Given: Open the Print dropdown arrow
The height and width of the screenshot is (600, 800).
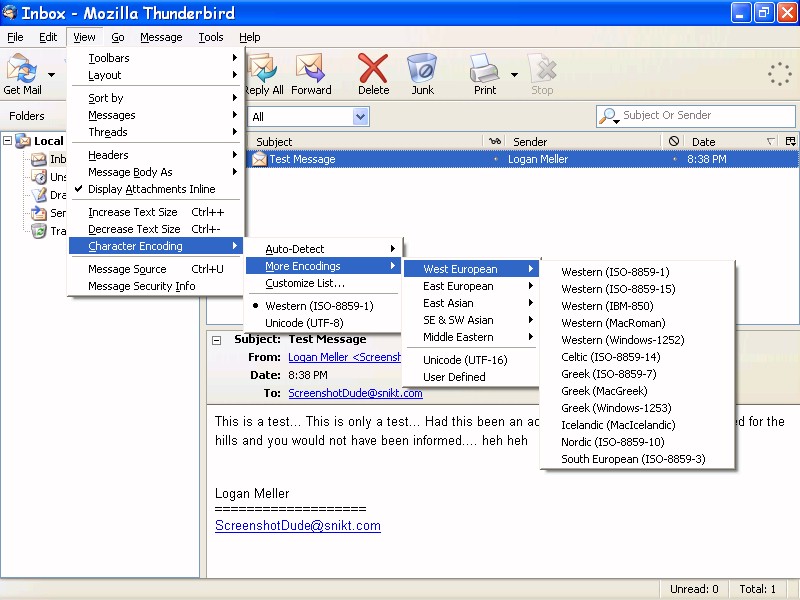Looking at the screenshot, I should pyautogui.click(x=514, y=74).
